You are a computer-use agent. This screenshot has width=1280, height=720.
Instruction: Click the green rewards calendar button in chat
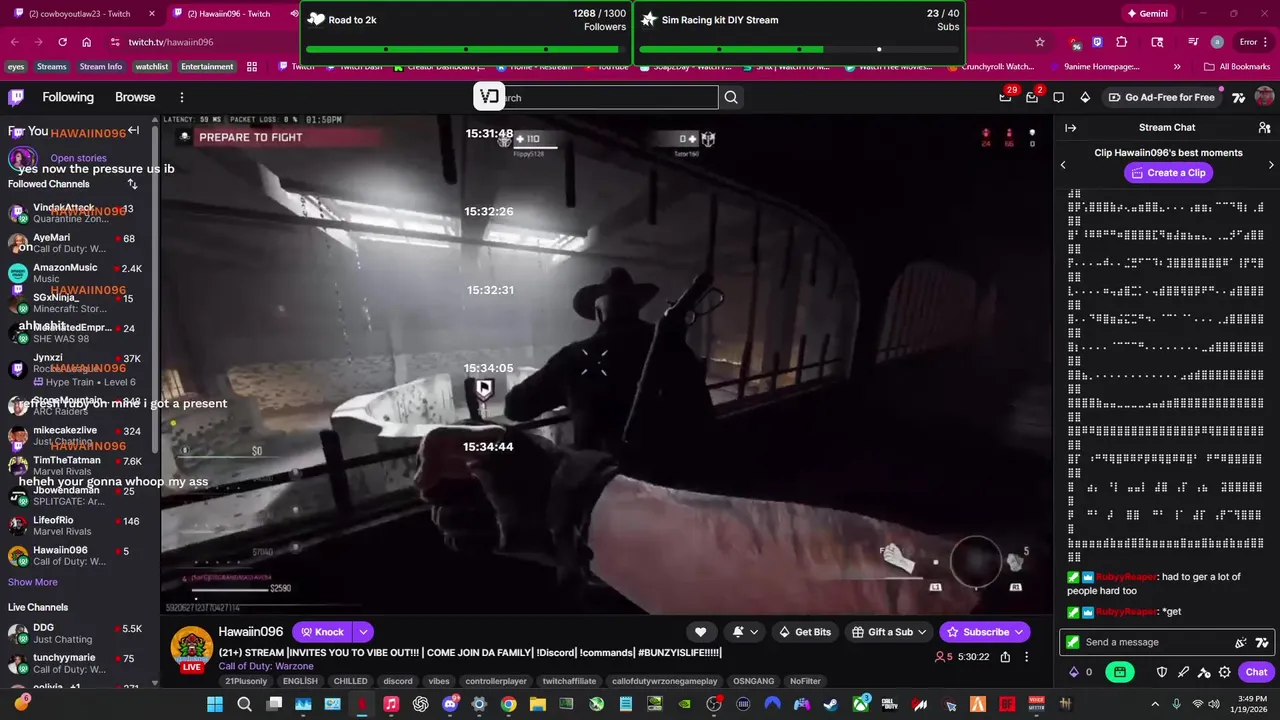[1119, 672]
